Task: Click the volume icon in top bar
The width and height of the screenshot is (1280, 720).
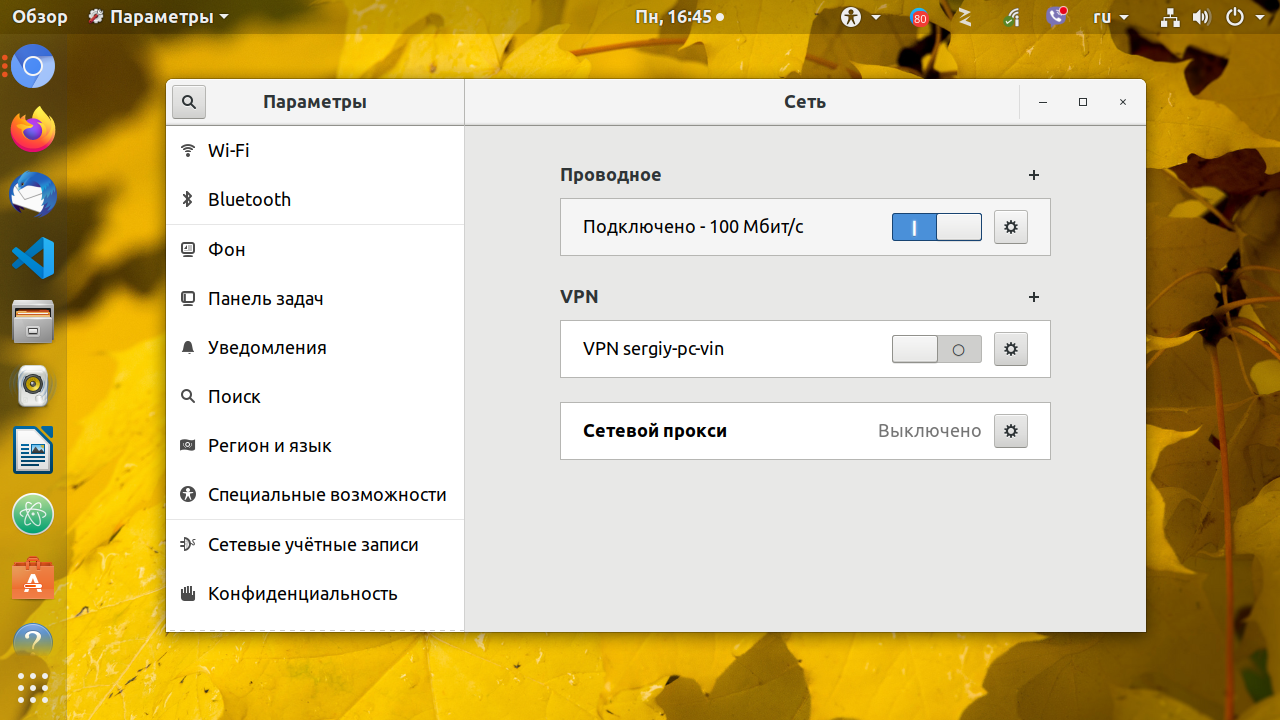Action: tap(1201, 17)
